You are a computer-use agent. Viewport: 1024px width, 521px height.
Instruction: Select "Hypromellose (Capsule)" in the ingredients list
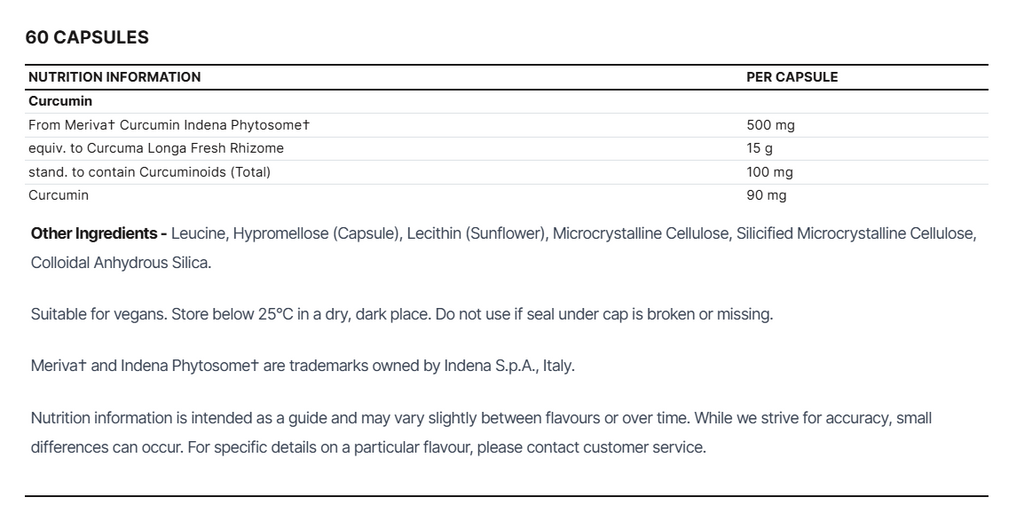[x=317, y=233]
